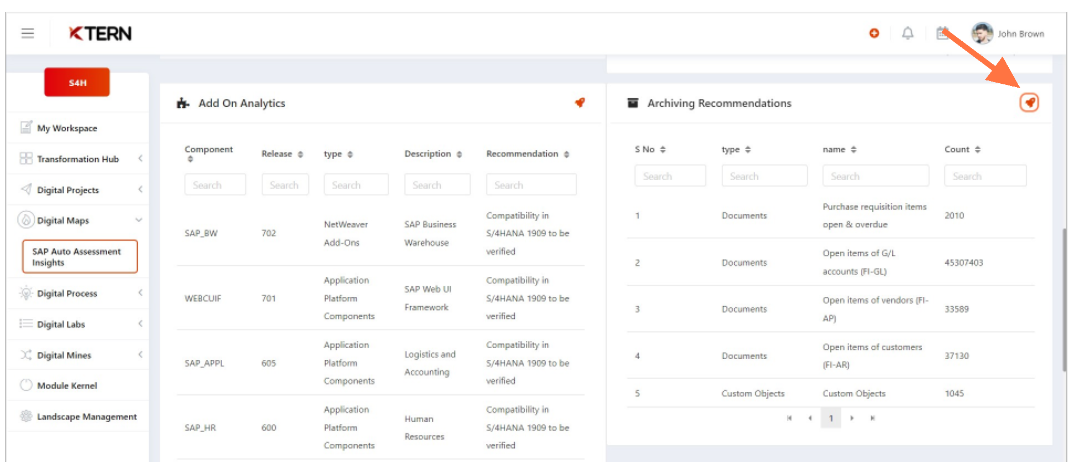Click the Description search field
1072x462 pixels.
point(438,185)
